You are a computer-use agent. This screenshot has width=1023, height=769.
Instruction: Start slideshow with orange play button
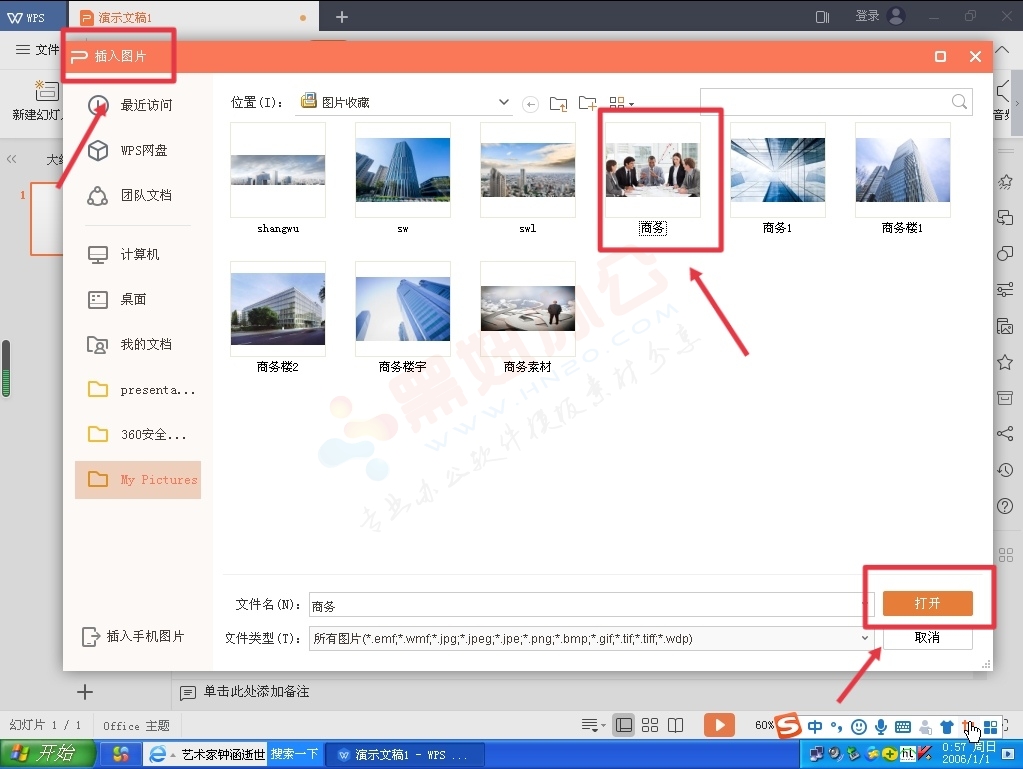(x=719, y=725)
